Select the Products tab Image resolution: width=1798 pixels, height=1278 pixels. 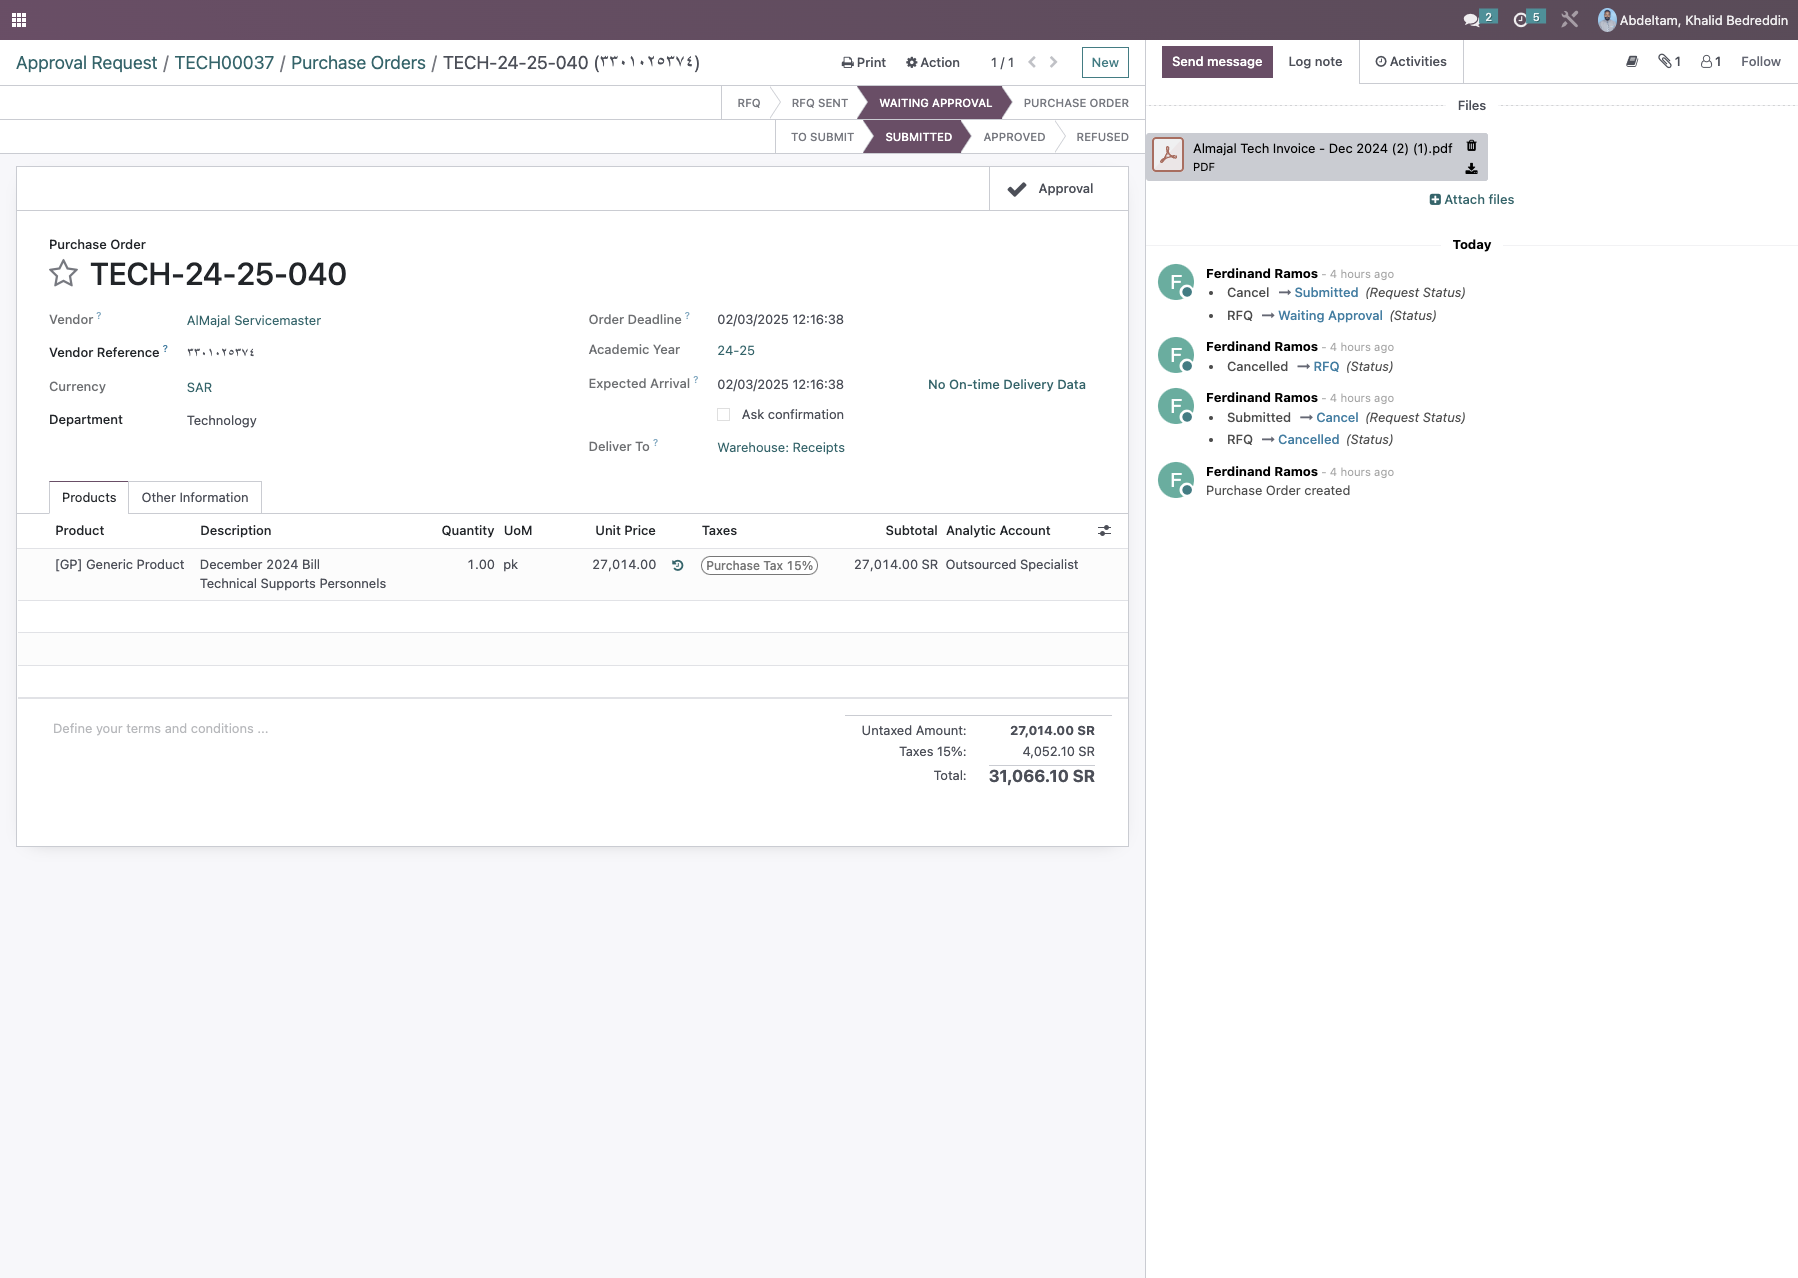tap(89, 498)
